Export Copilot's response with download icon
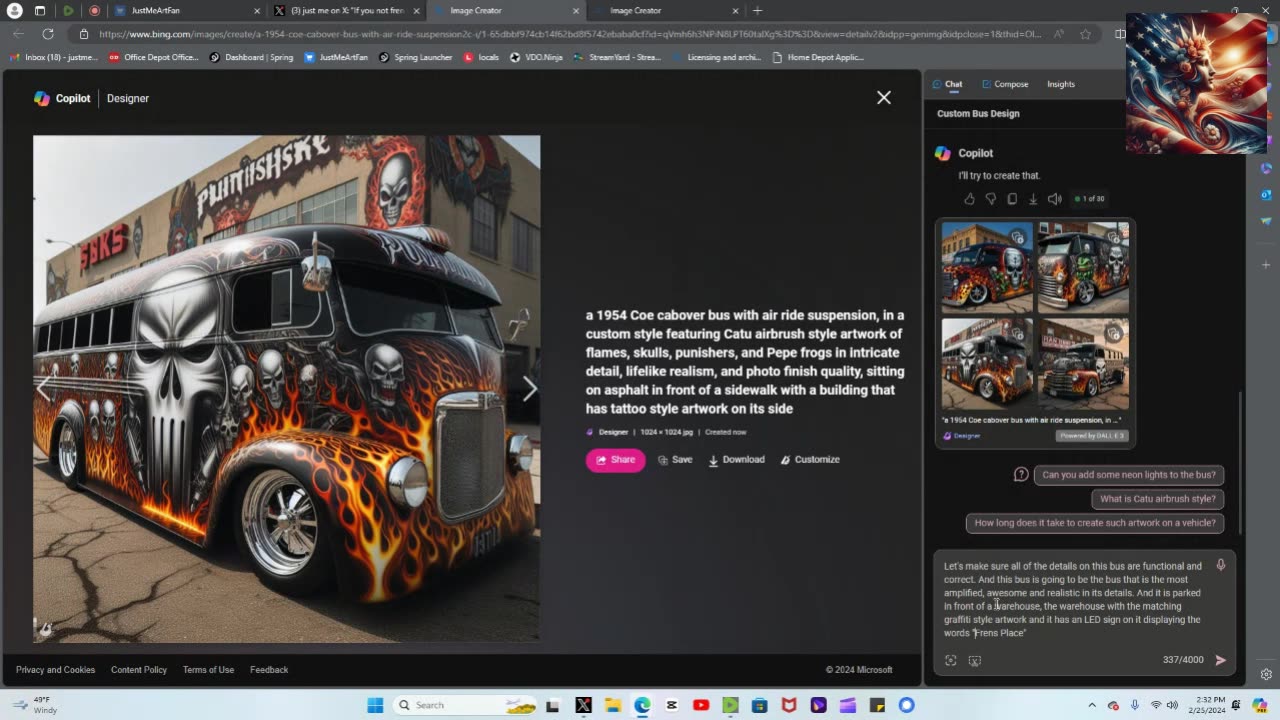The height and width of the screenshot is (720, 1280). pos(1033,199)
